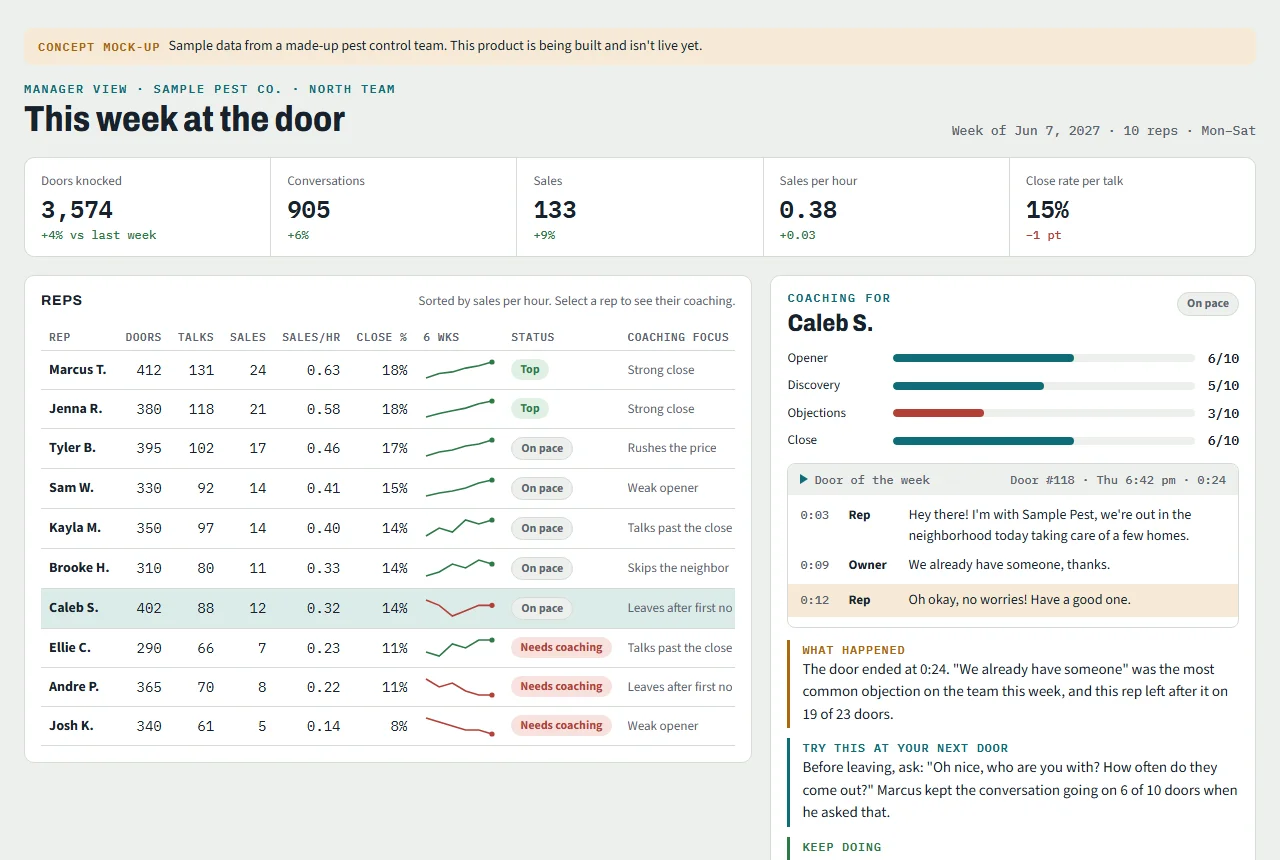This screenshot has width=1280, height=860.
Task: Click the red Objections score bar
Action: [x=1043, y=413]
